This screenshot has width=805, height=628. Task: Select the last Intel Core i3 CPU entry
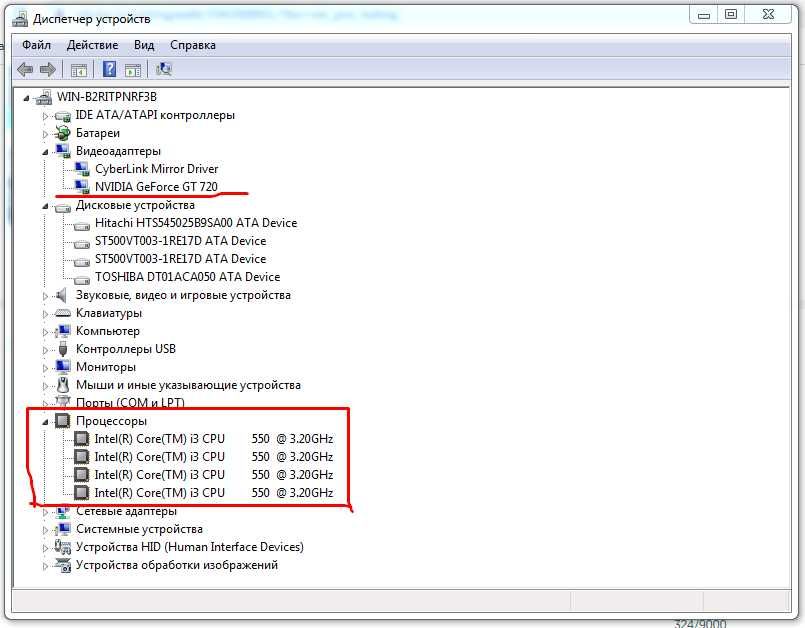tap(214, 493)
